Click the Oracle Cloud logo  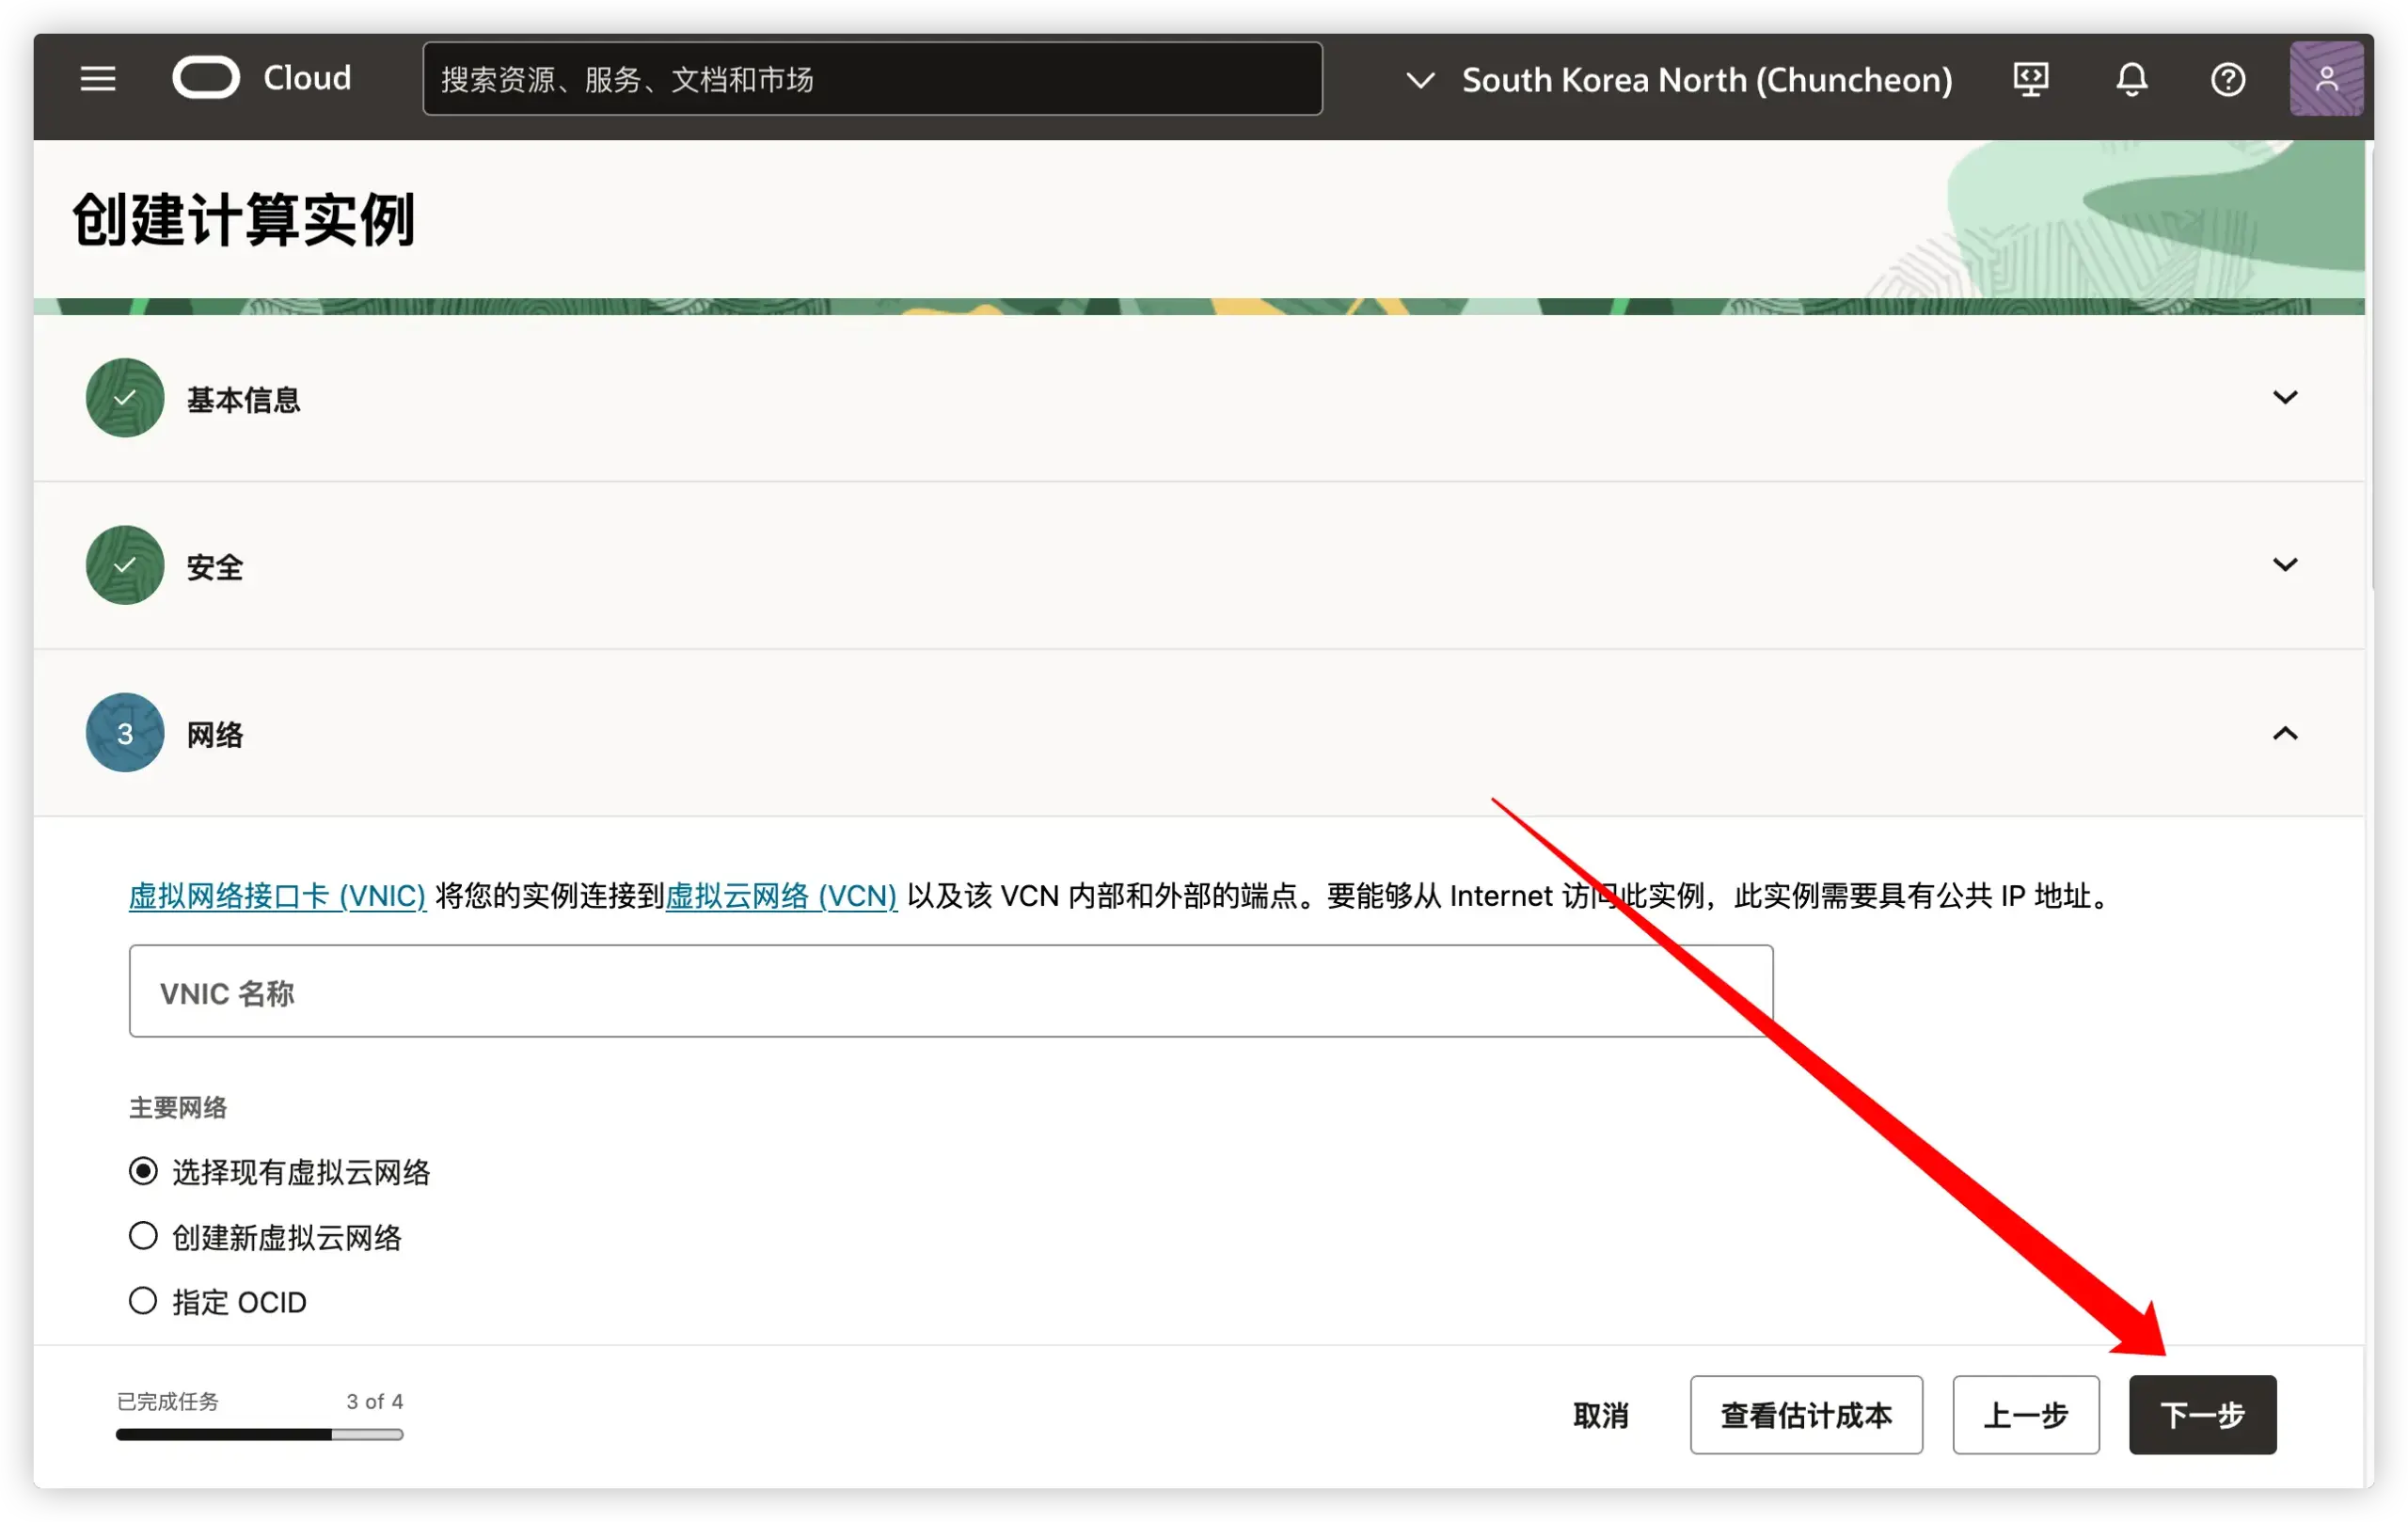(206, 78)
